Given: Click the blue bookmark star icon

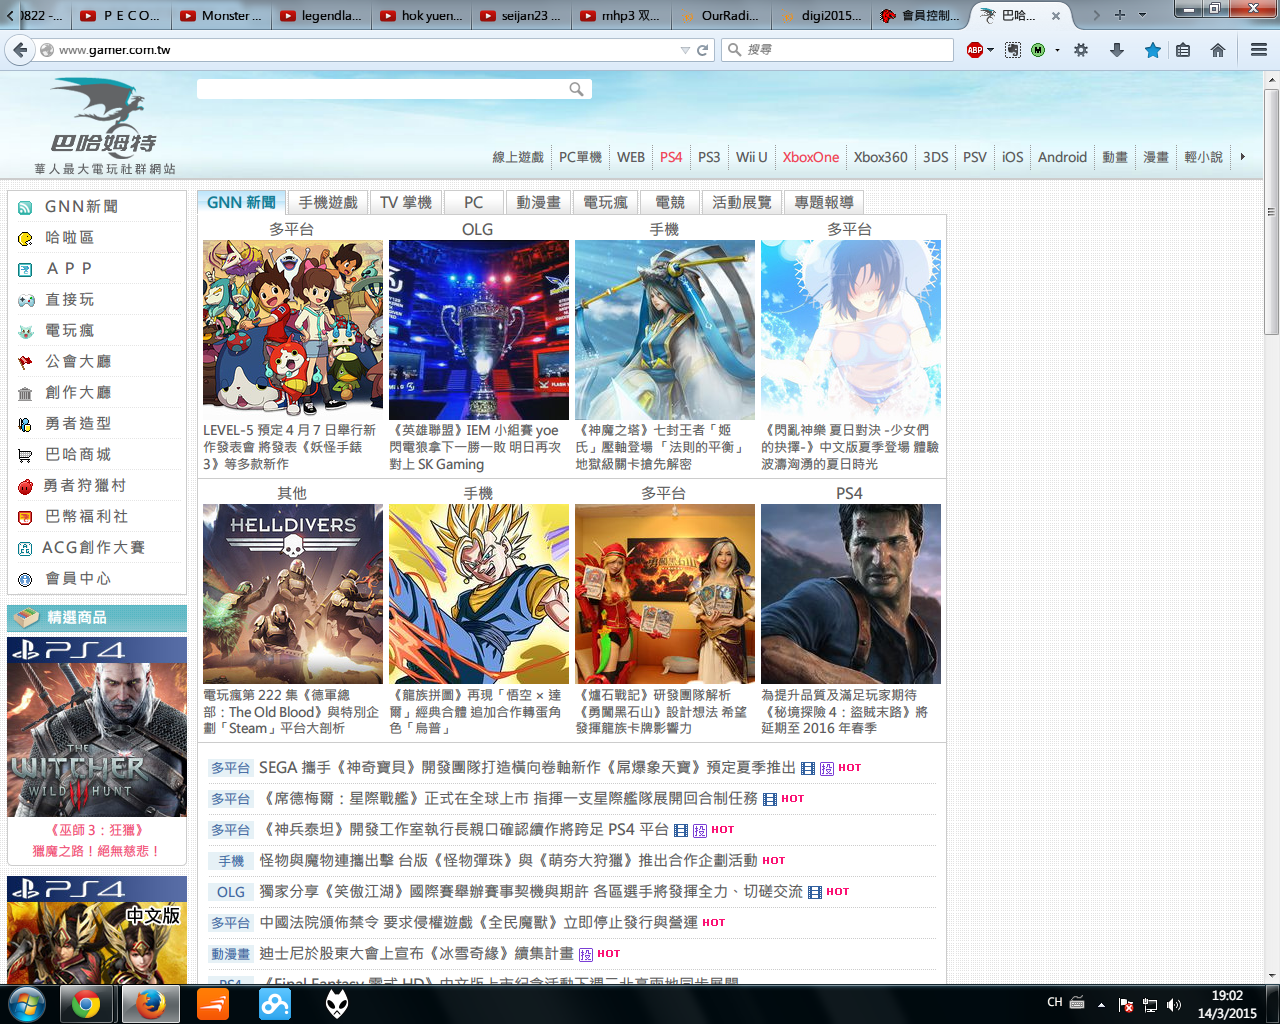Looking at the screenshot, I should pos(1152,50).
